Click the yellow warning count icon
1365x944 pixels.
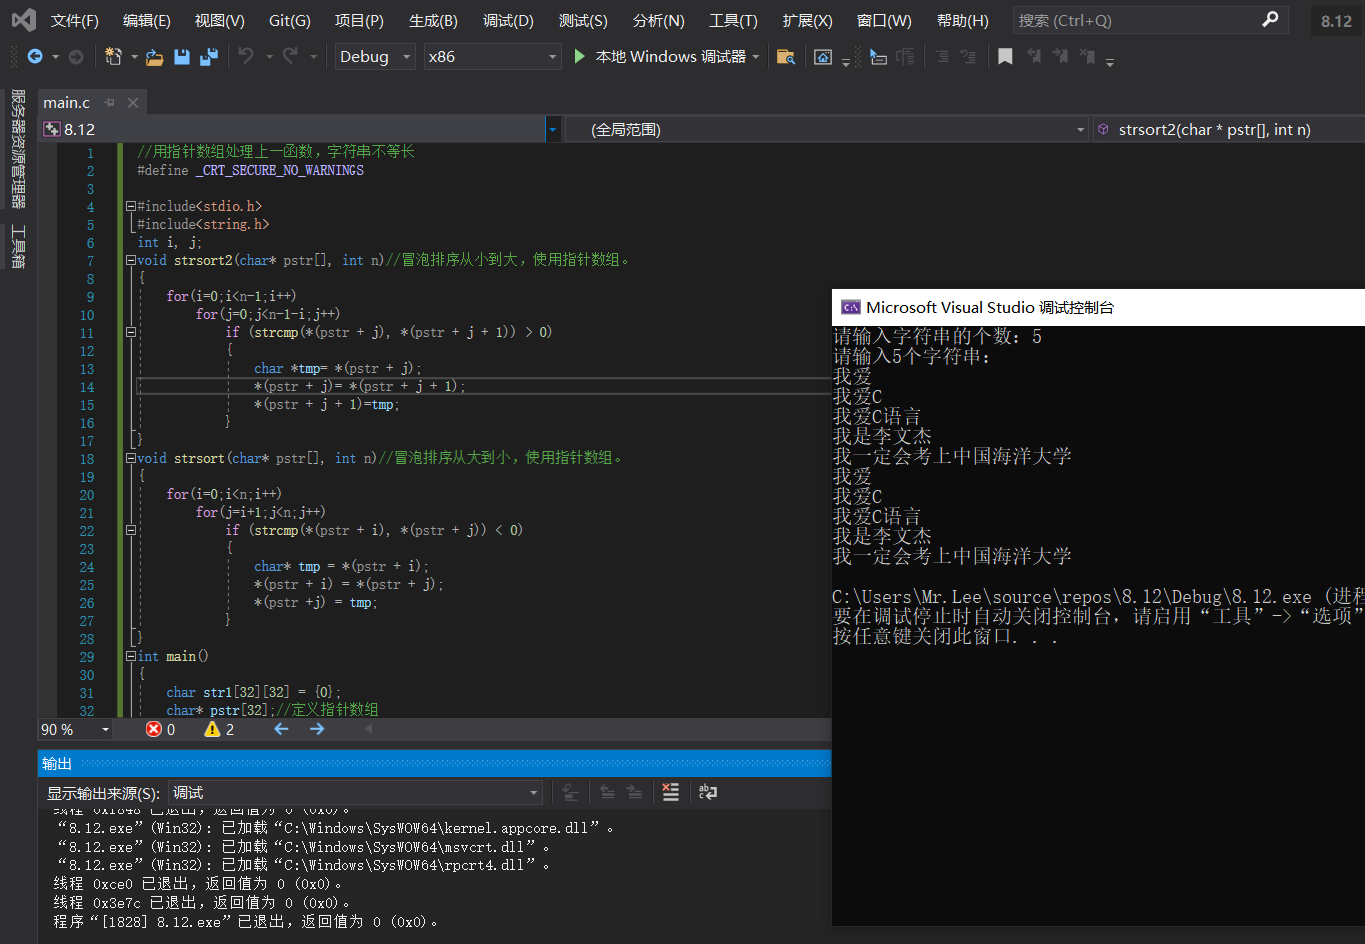tap(212, 729)
